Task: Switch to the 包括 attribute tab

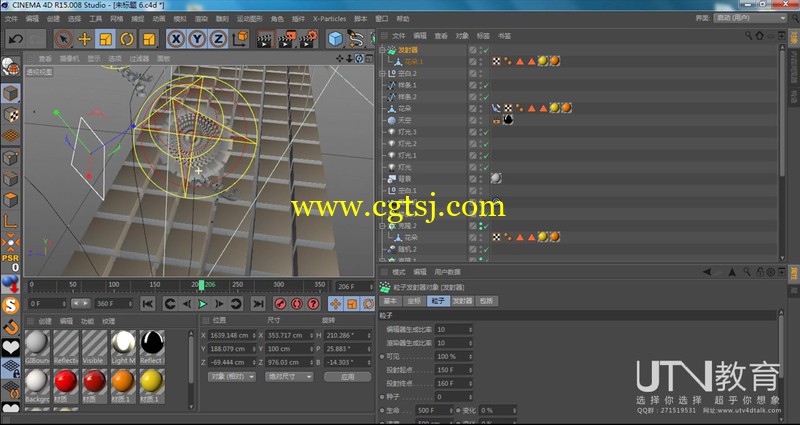Action: pyautogui.click(x=486, y=301)
